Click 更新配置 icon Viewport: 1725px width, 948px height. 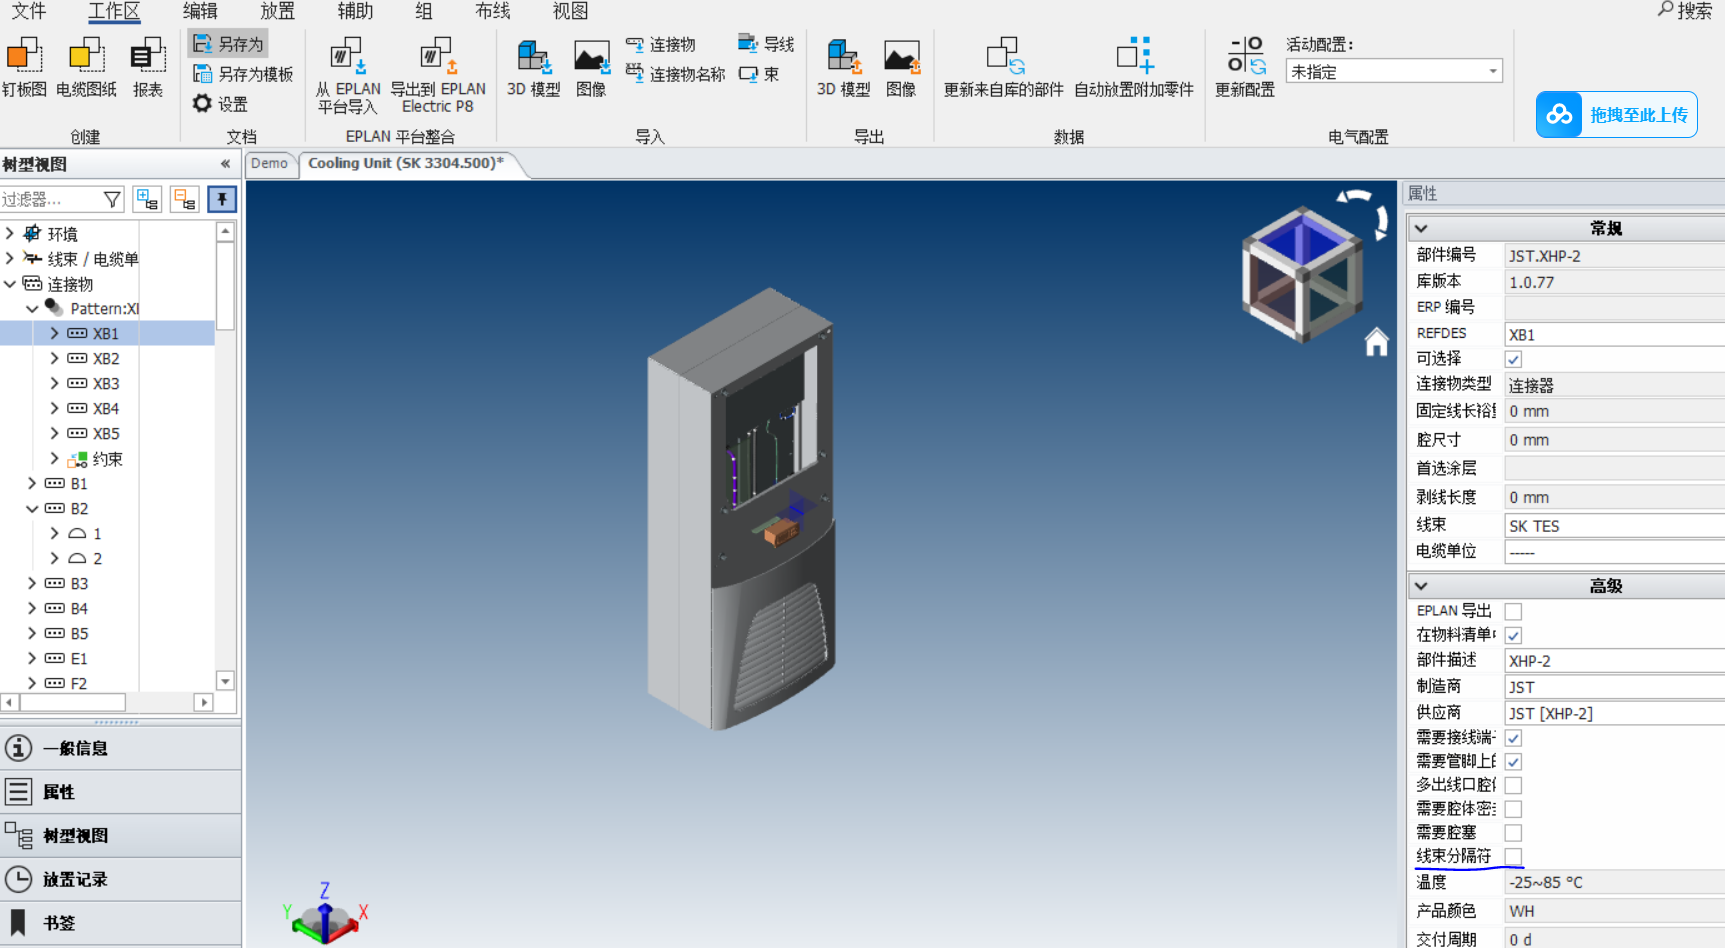click(x=1245, y=67)
